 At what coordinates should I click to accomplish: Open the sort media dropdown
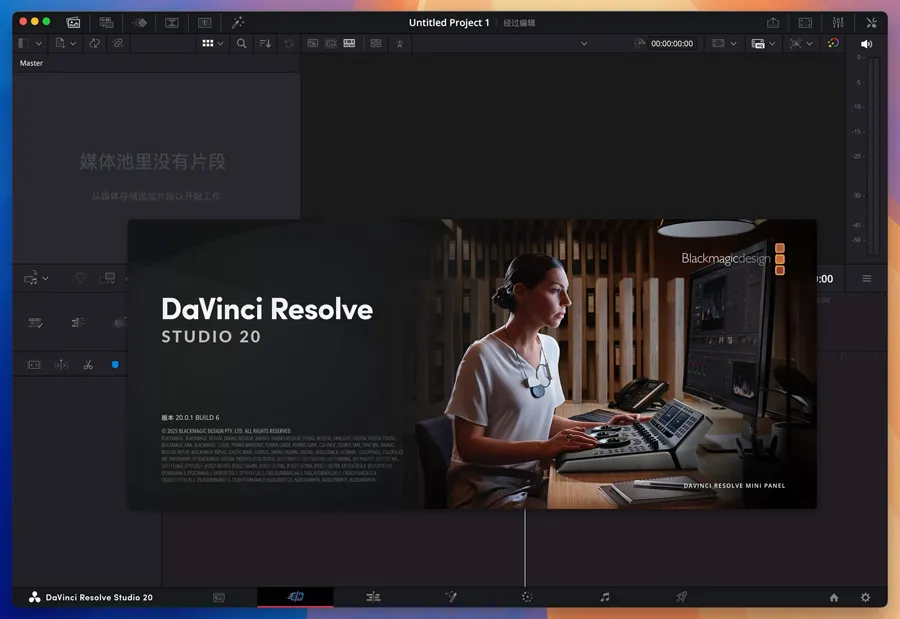[265, 44]
